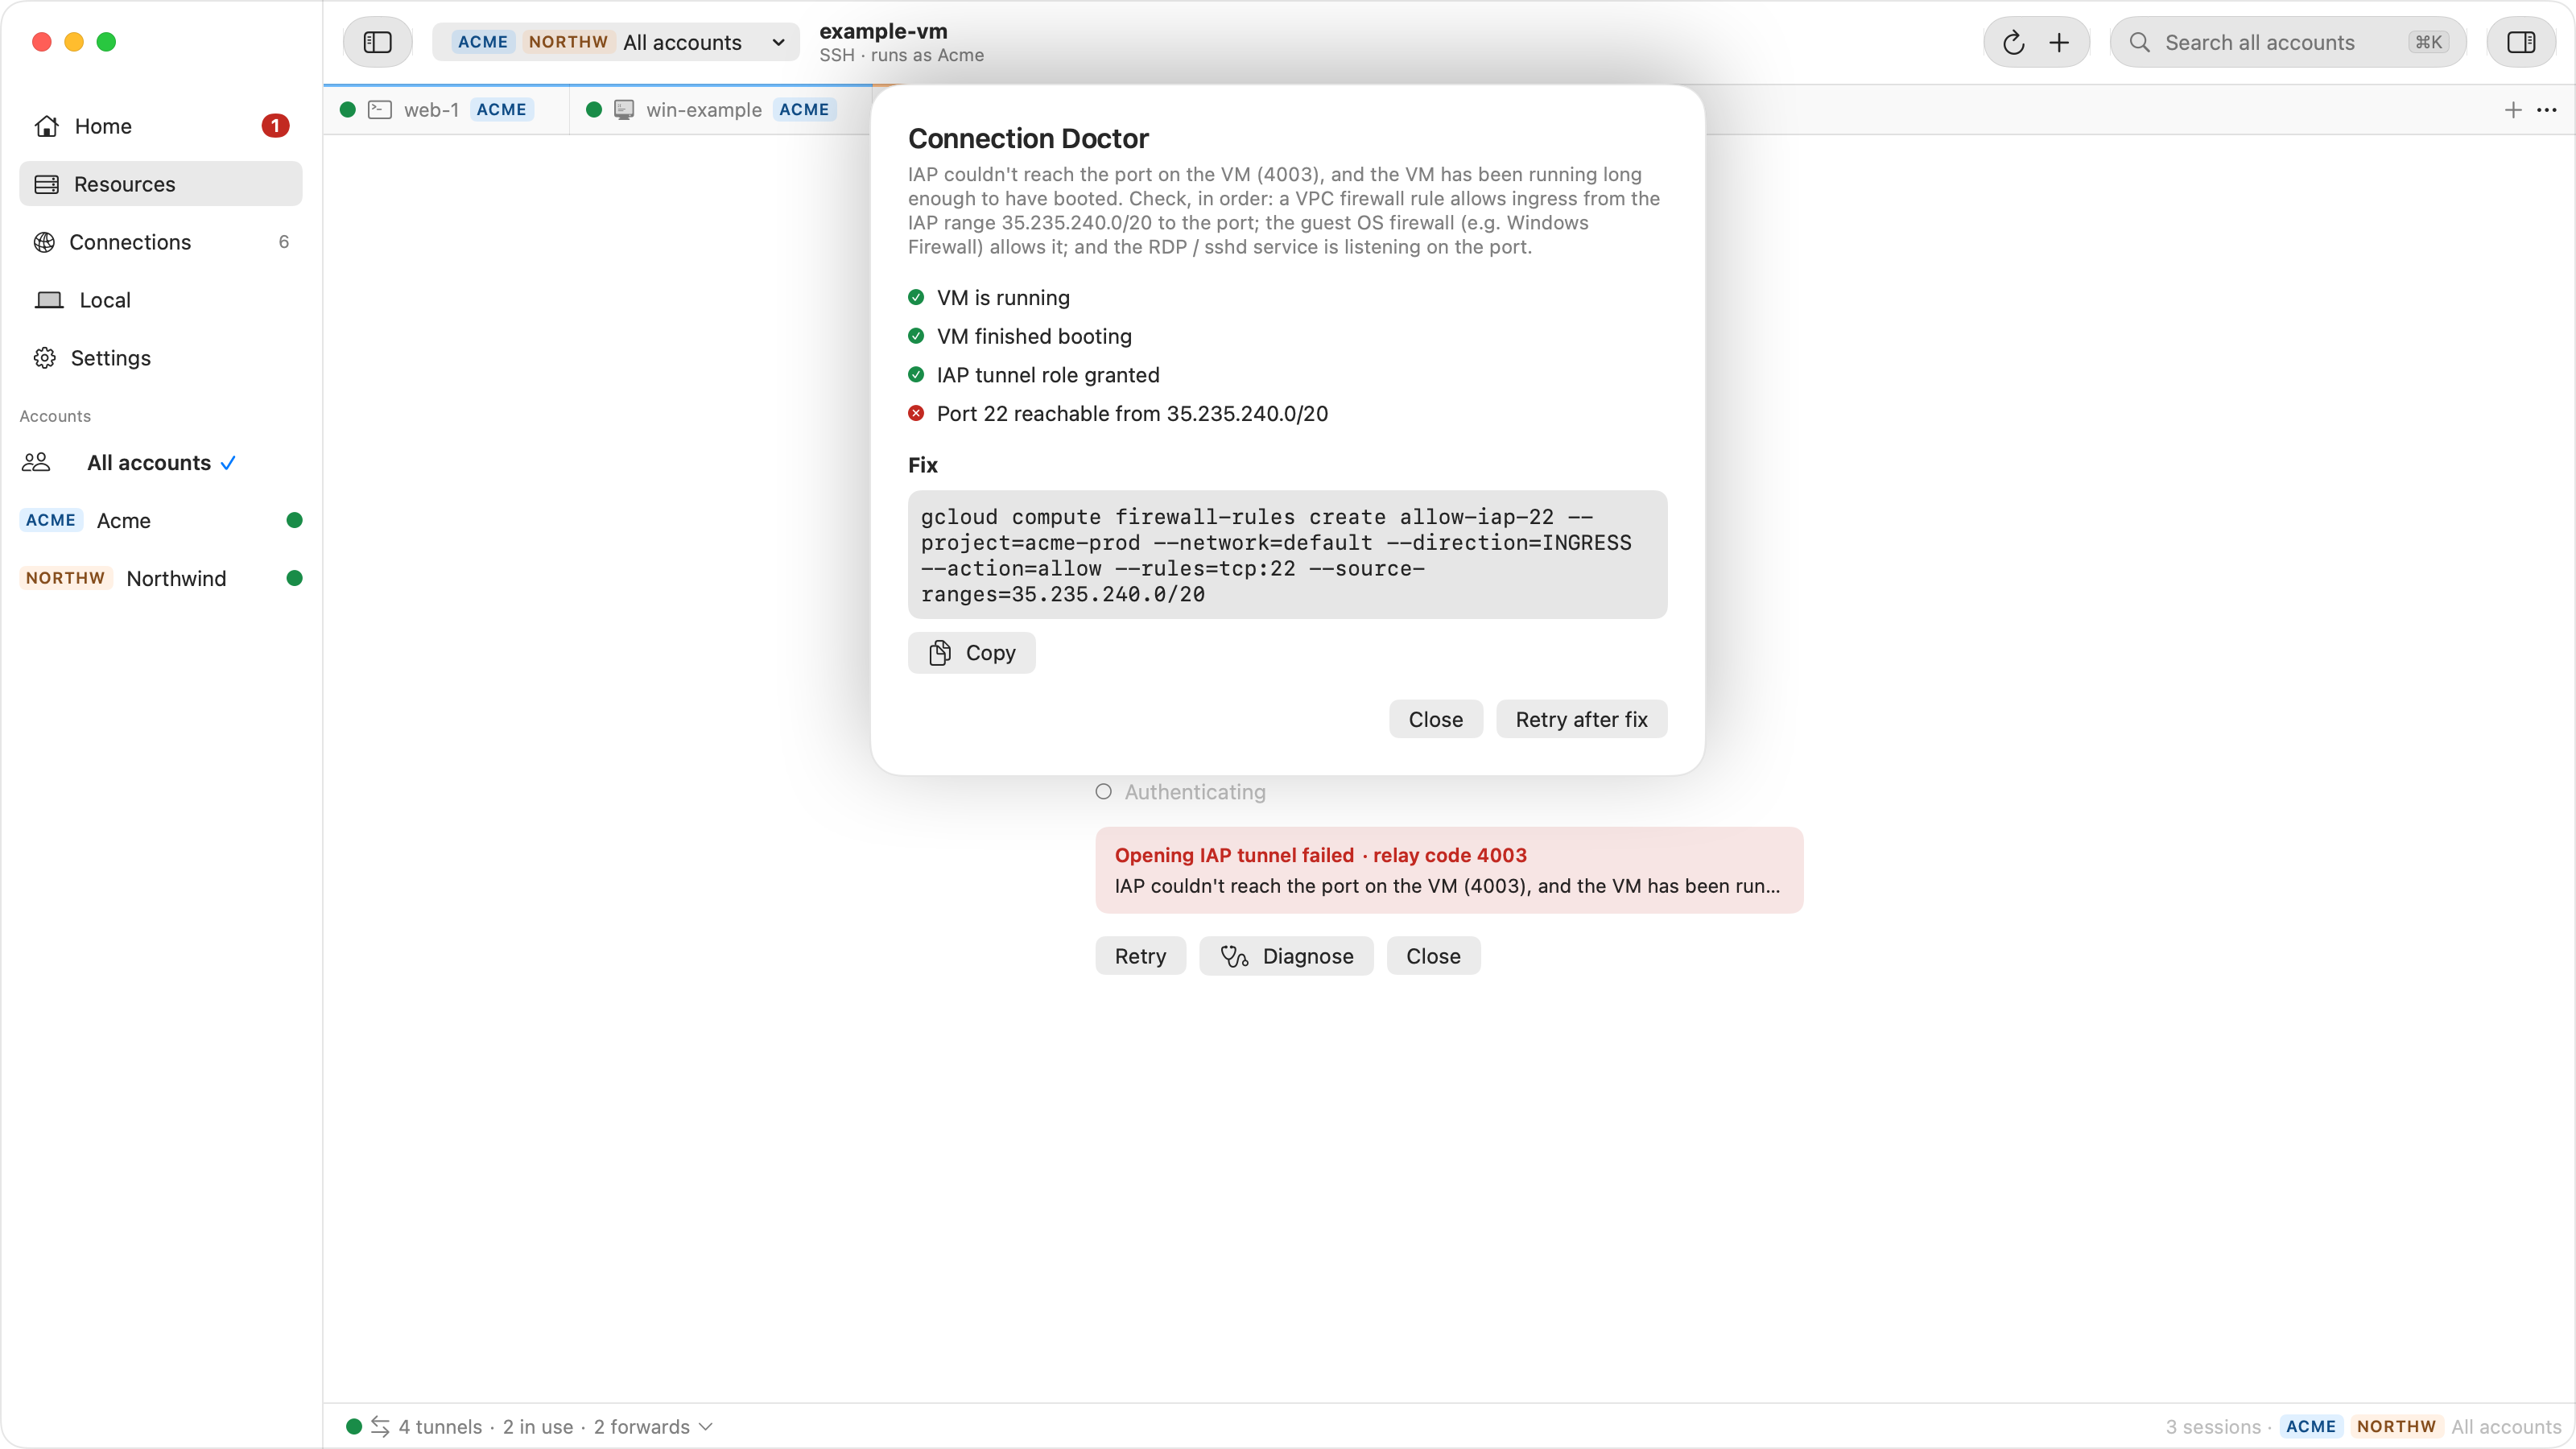Click Retry after fix

click(x=1582, y=719)
